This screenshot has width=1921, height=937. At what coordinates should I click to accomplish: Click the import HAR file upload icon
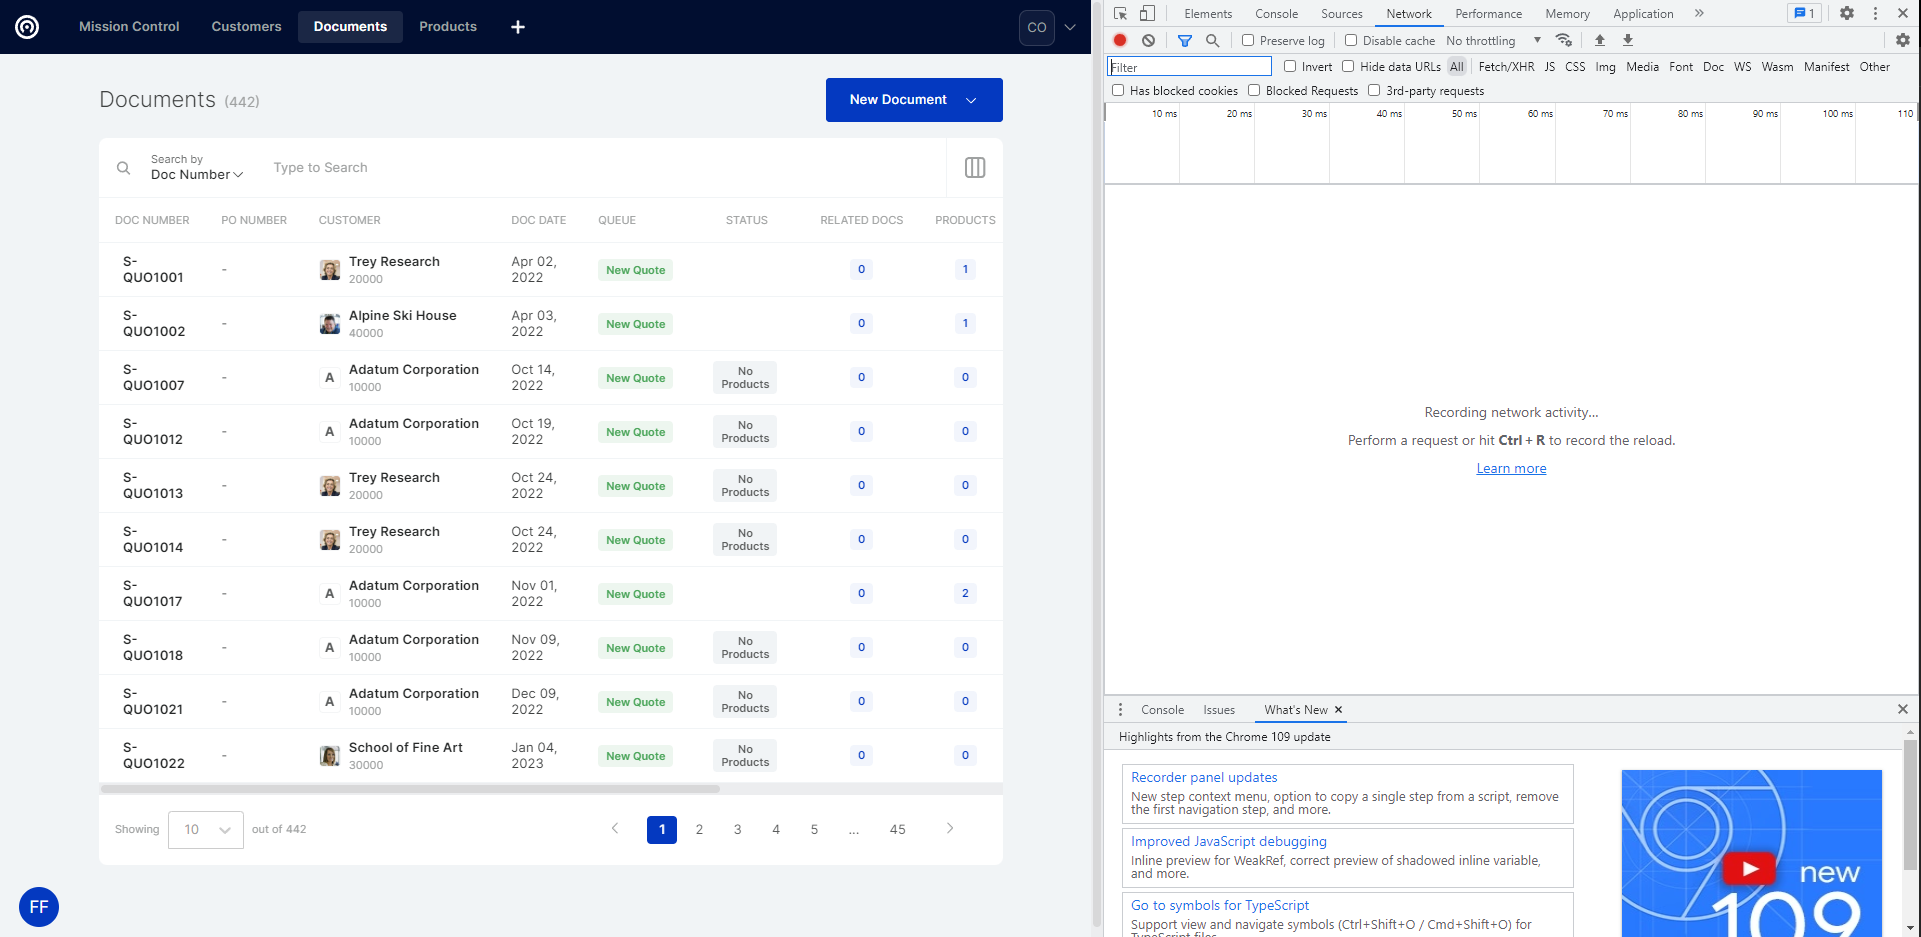point(1599,40)
